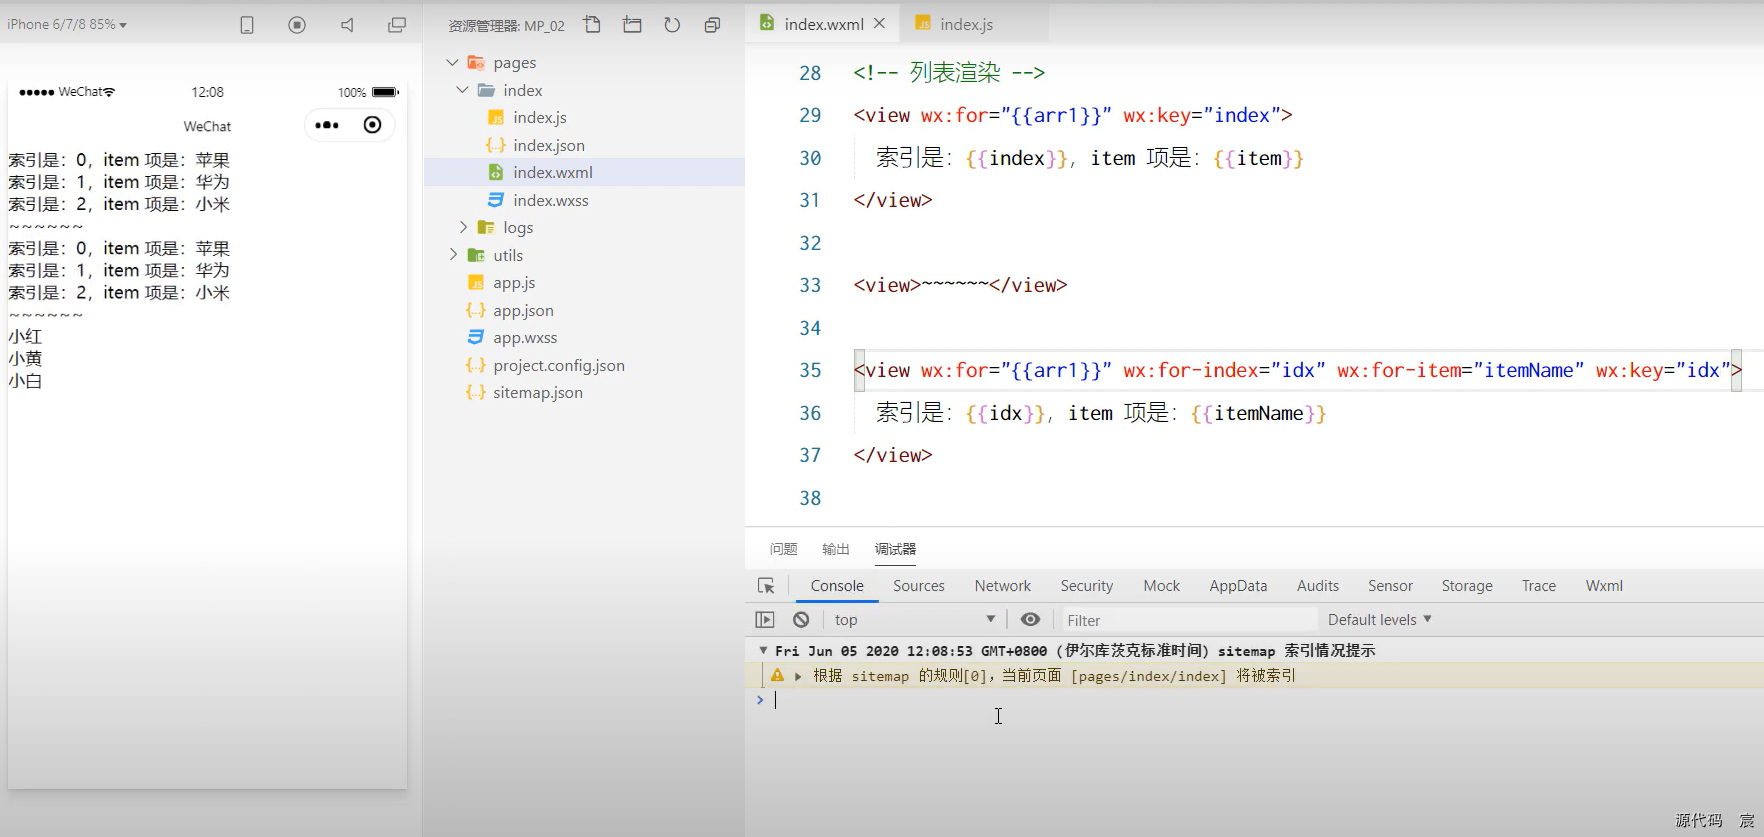Expand the sitemap warning message arrow
This screenshot has height=837, width=1764.
798,676
